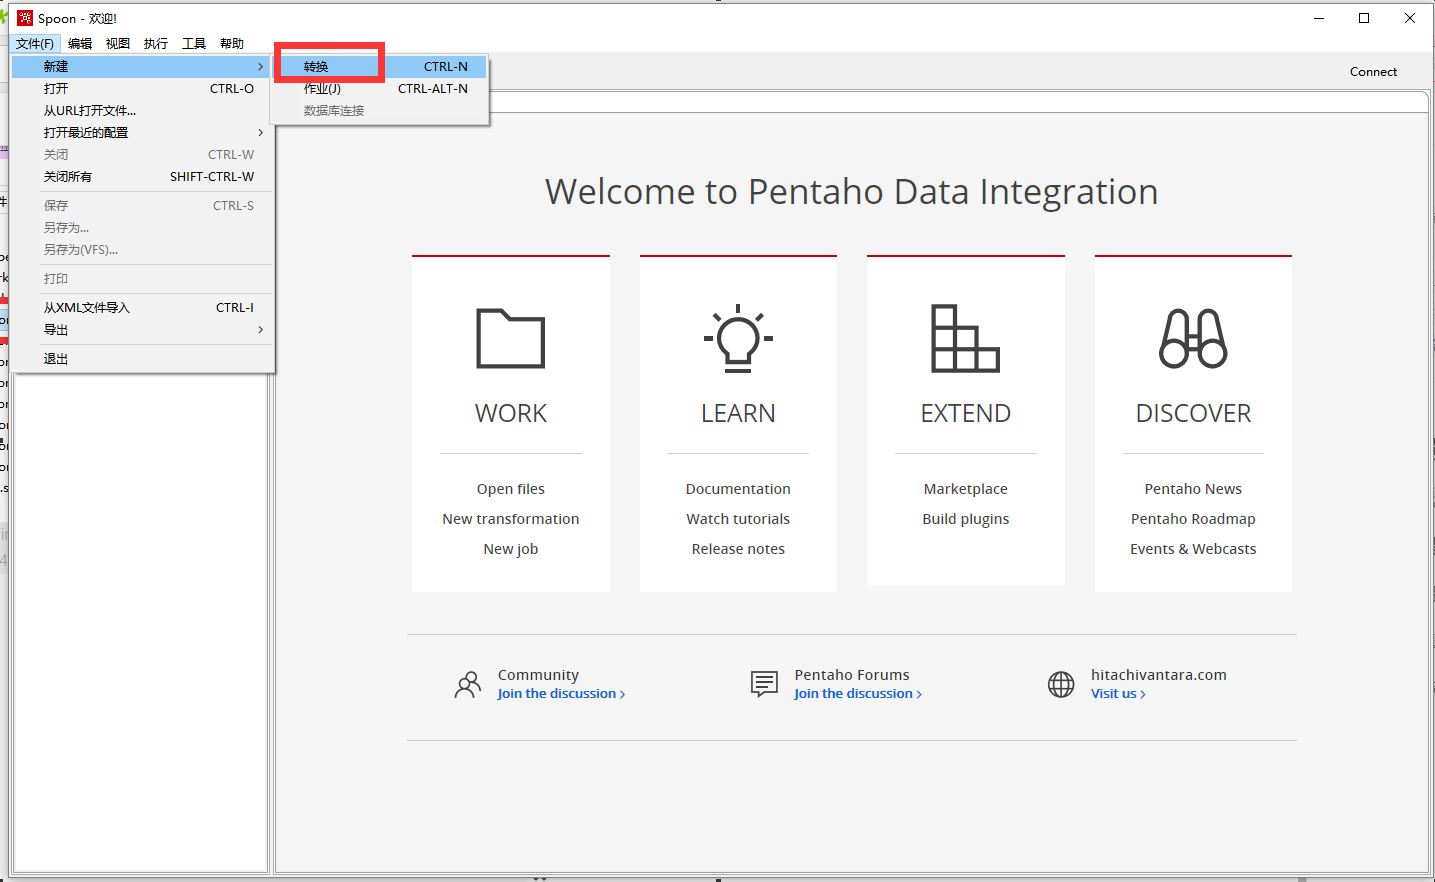Click the EXTEND blocks icon

point(965,338)
